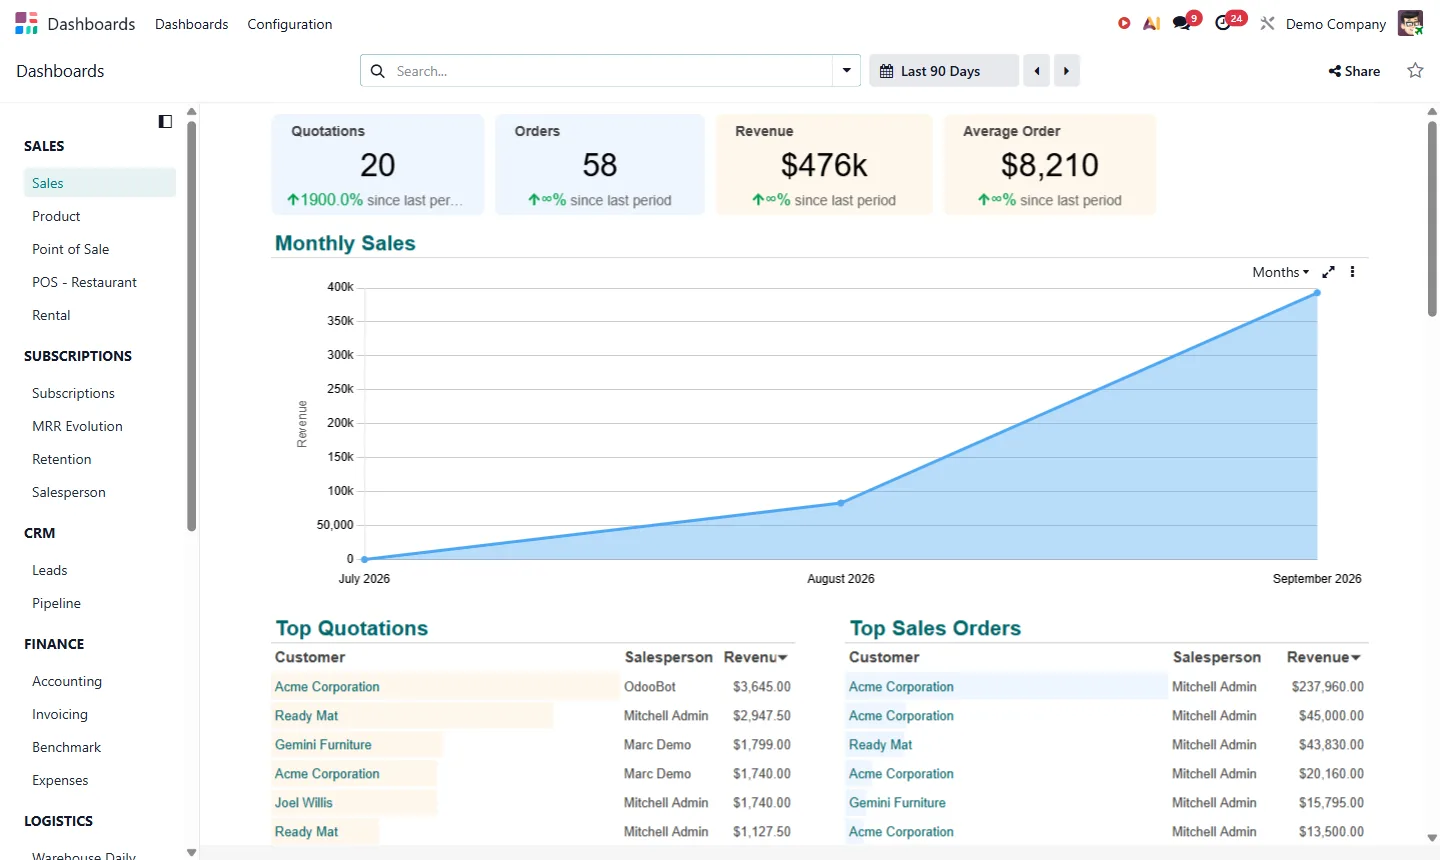Click the August 2026 chart data point

[x=840, y=503]
